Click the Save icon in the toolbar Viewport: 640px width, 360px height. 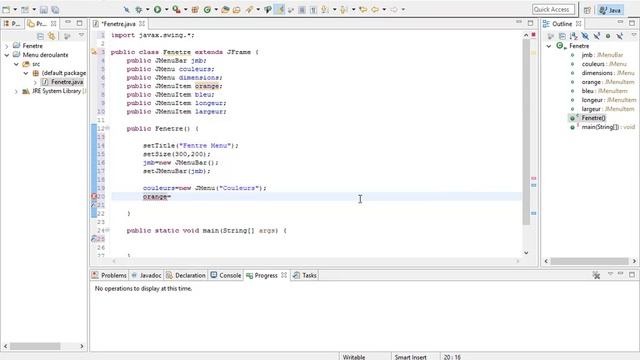(44, 10)
